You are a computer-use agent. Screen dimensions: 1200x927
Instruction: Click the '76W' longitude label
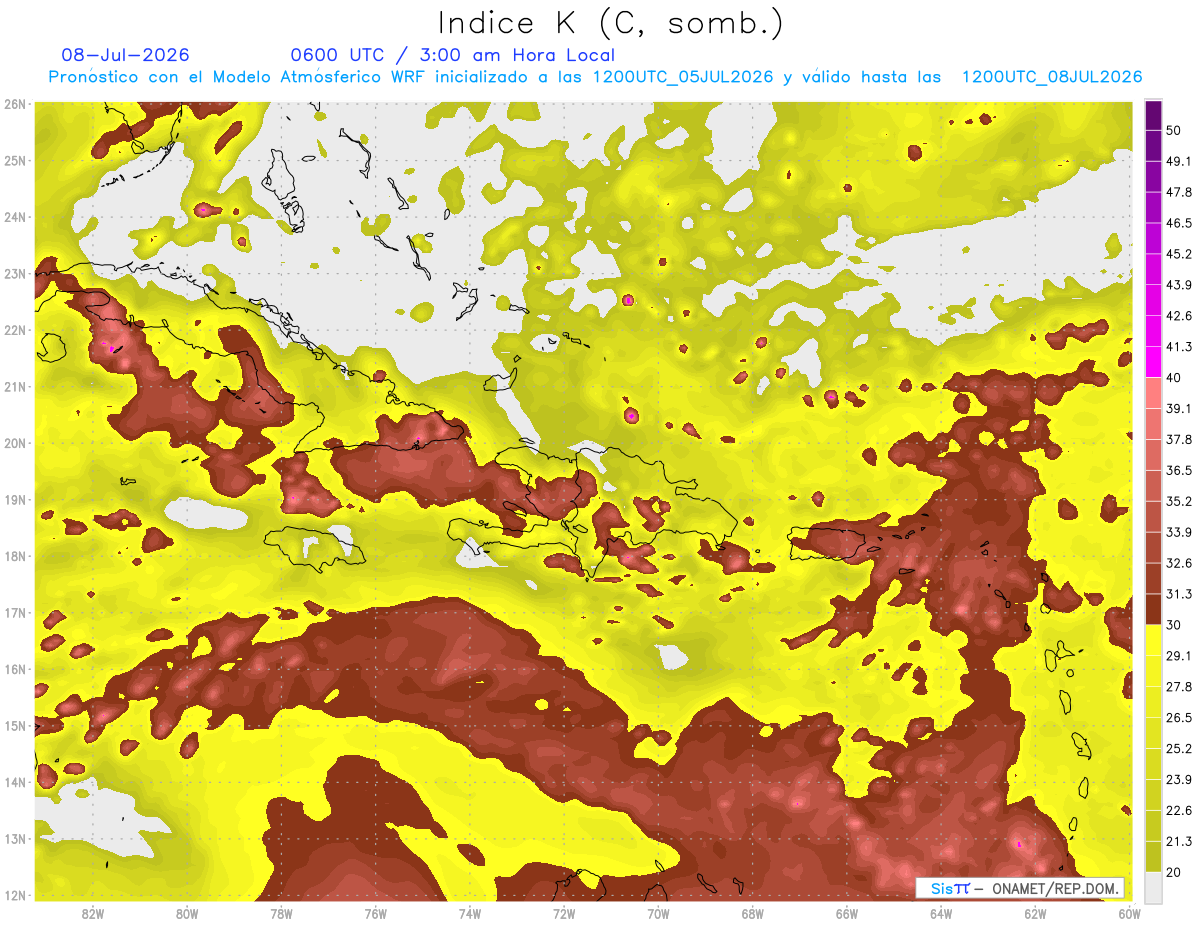tap(376, 913)
